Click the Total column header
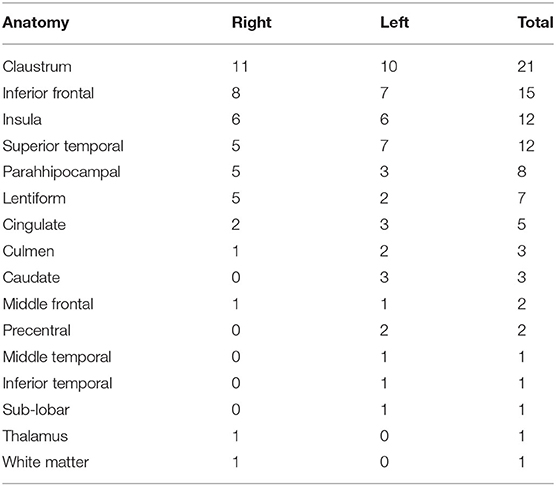 tap(535, 23)
